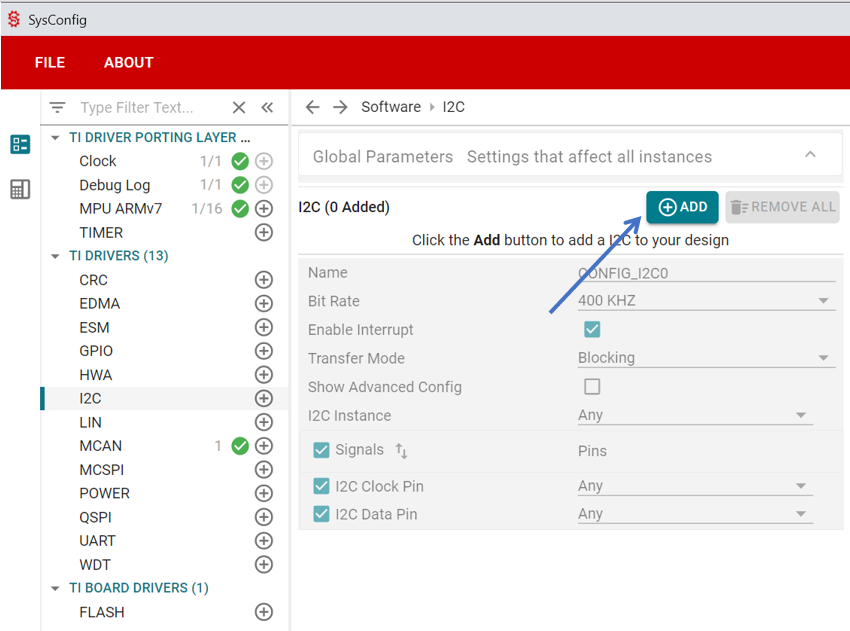Toggle the I2C Clock Pin checkbox

click(321, 486)
